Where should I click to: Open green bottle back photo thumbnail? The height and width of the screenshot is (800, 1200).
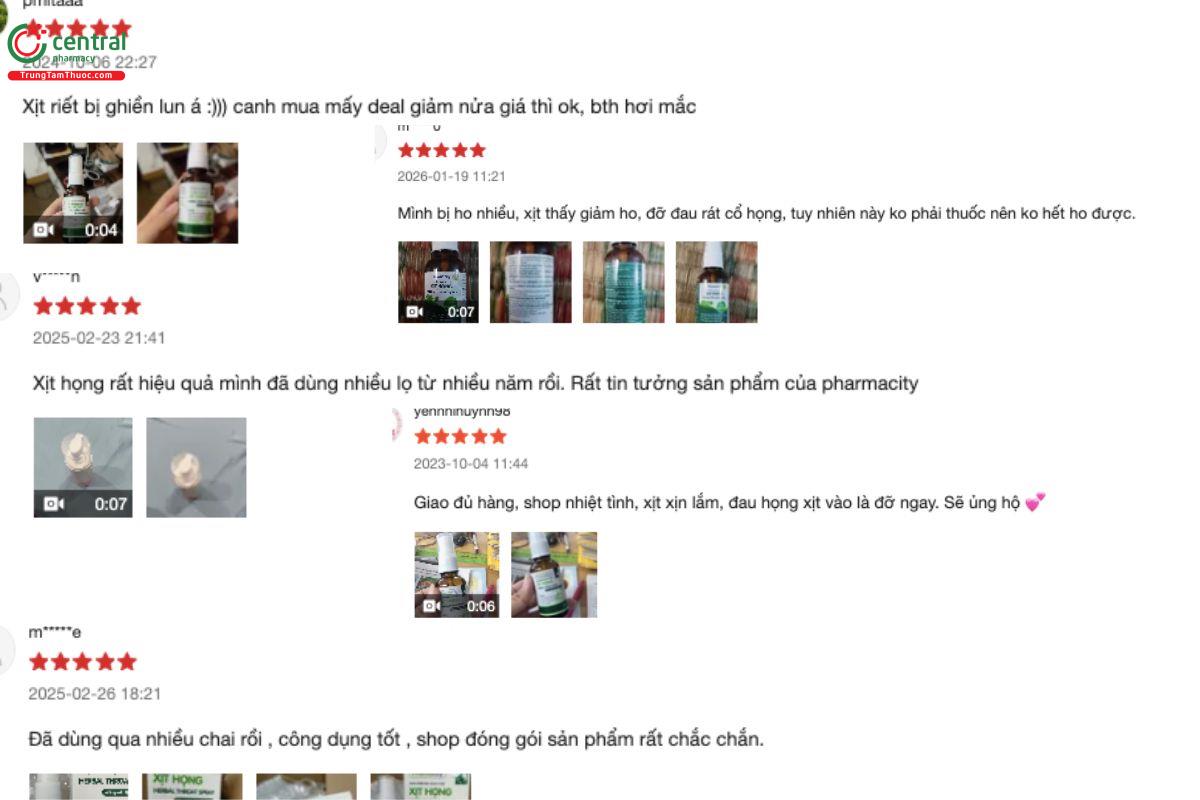click(x=624, y=282)
